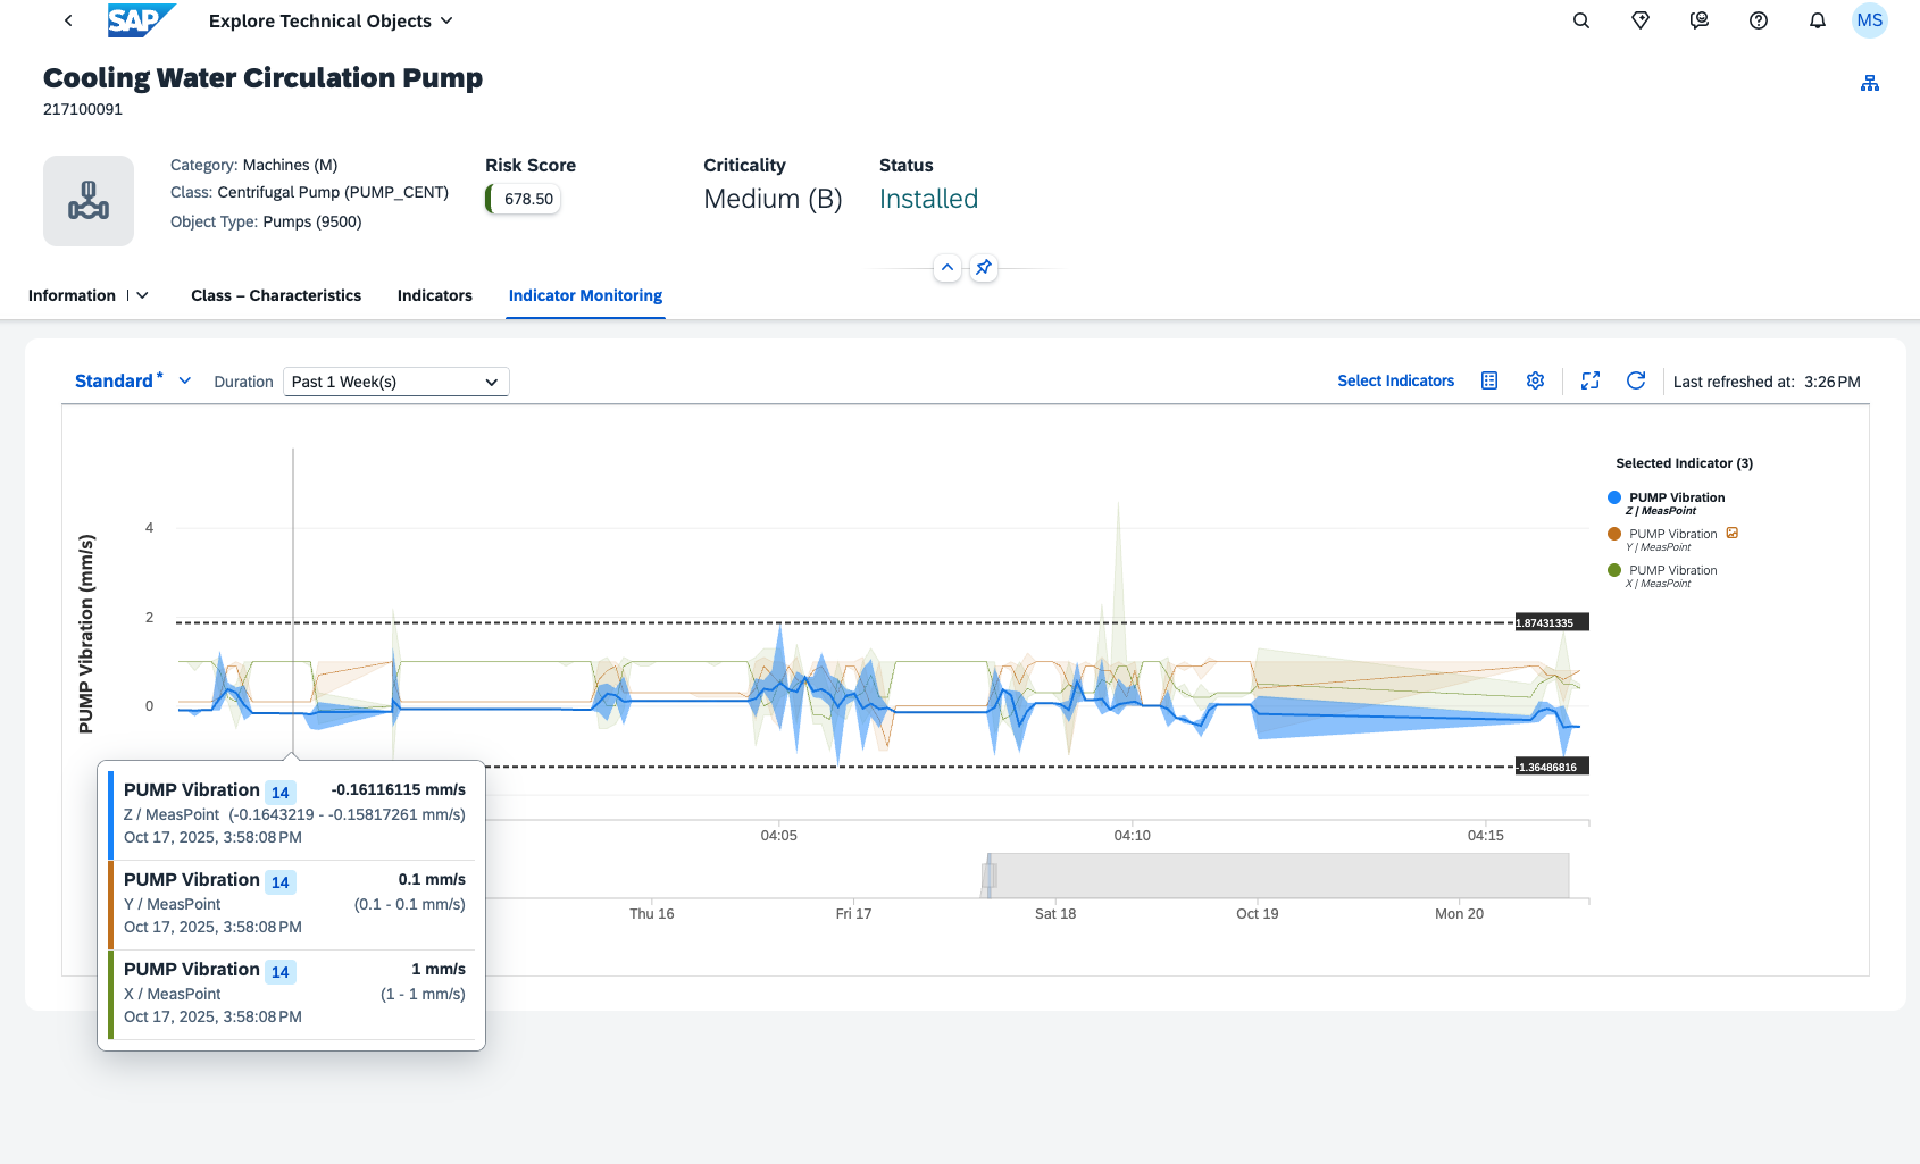The image size is (1920, 1164).
Task: Go to the Indicators tab
Action: (x=434, y=296)
